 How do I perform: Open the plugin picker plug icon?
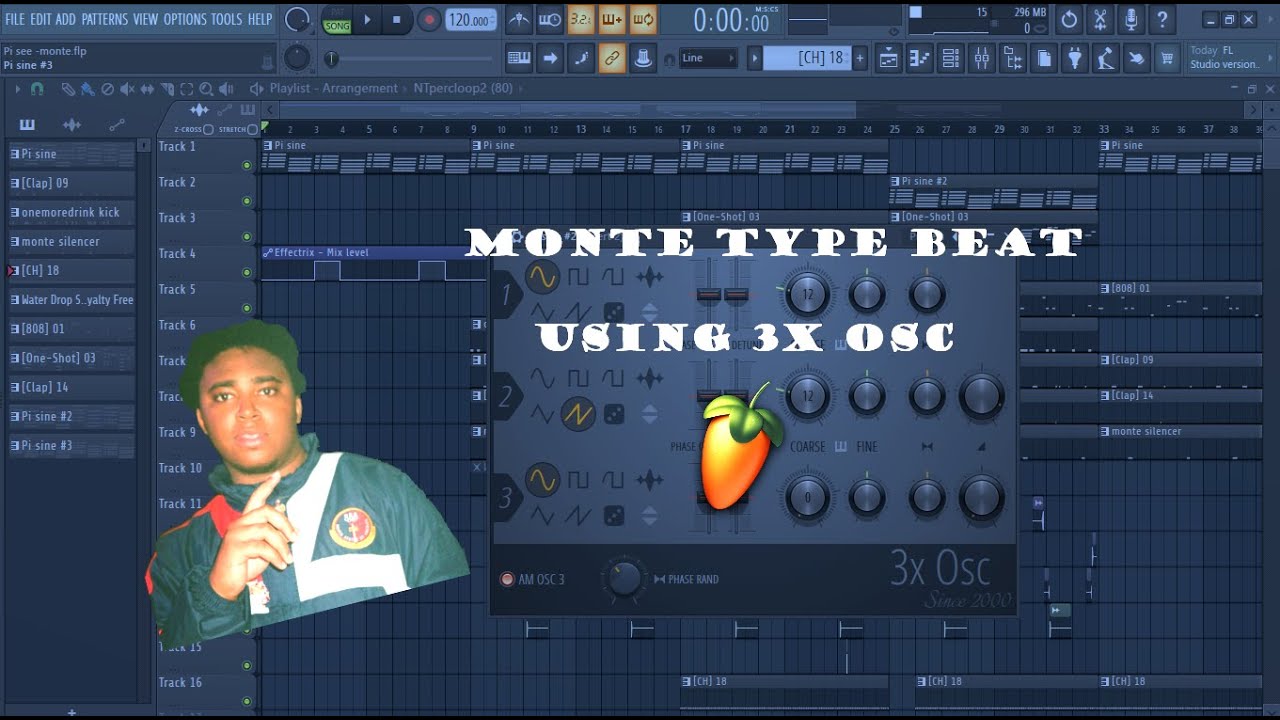tap(1074, 59)
